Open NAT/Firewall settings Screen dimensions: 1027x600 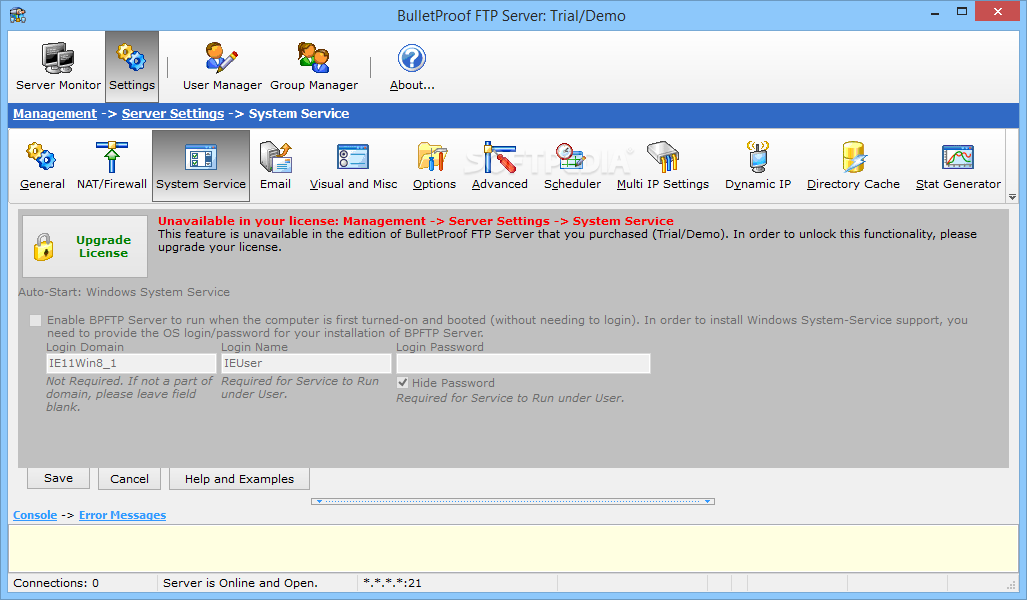pyautogui.click(x=111, y=166)
